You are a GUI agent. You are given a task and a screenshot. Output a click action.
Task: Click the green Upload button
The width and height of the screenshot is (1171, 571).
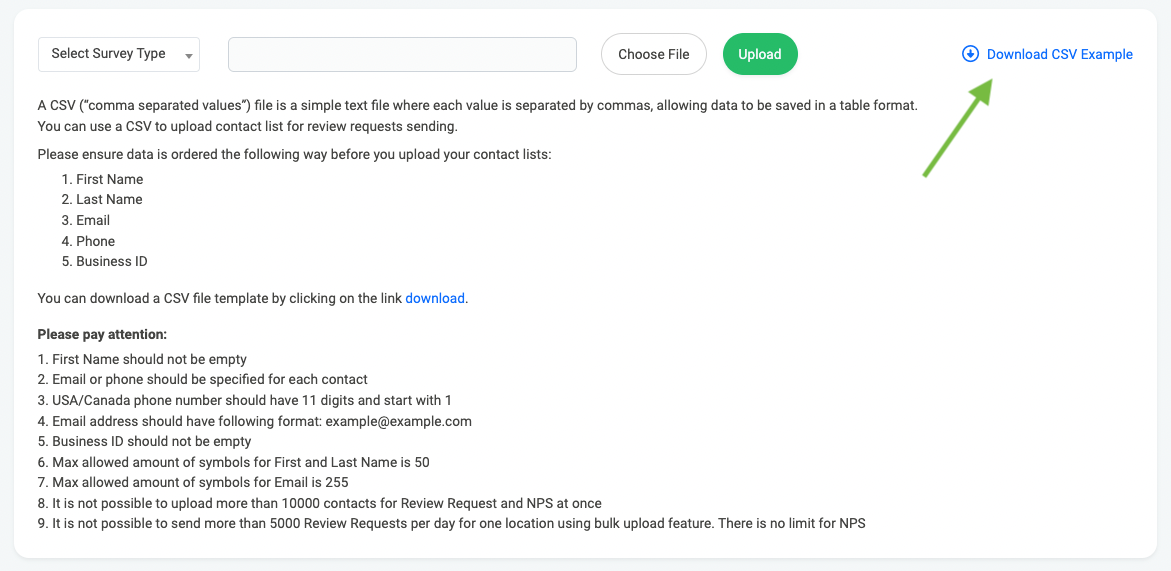[760, 54]
